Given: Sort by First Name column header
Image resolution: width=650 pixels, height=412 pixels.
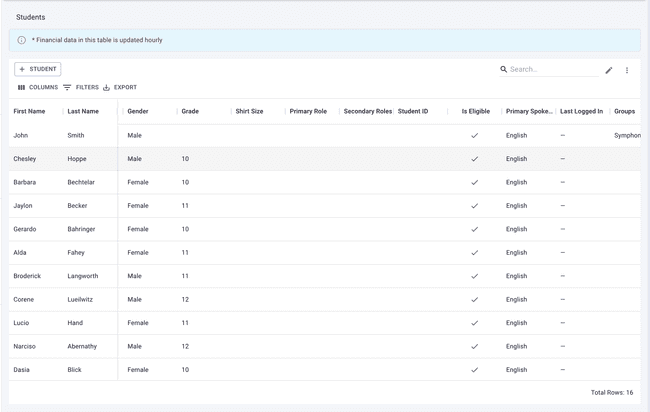Looking at the screenshot, I should [x=29, y=111].
